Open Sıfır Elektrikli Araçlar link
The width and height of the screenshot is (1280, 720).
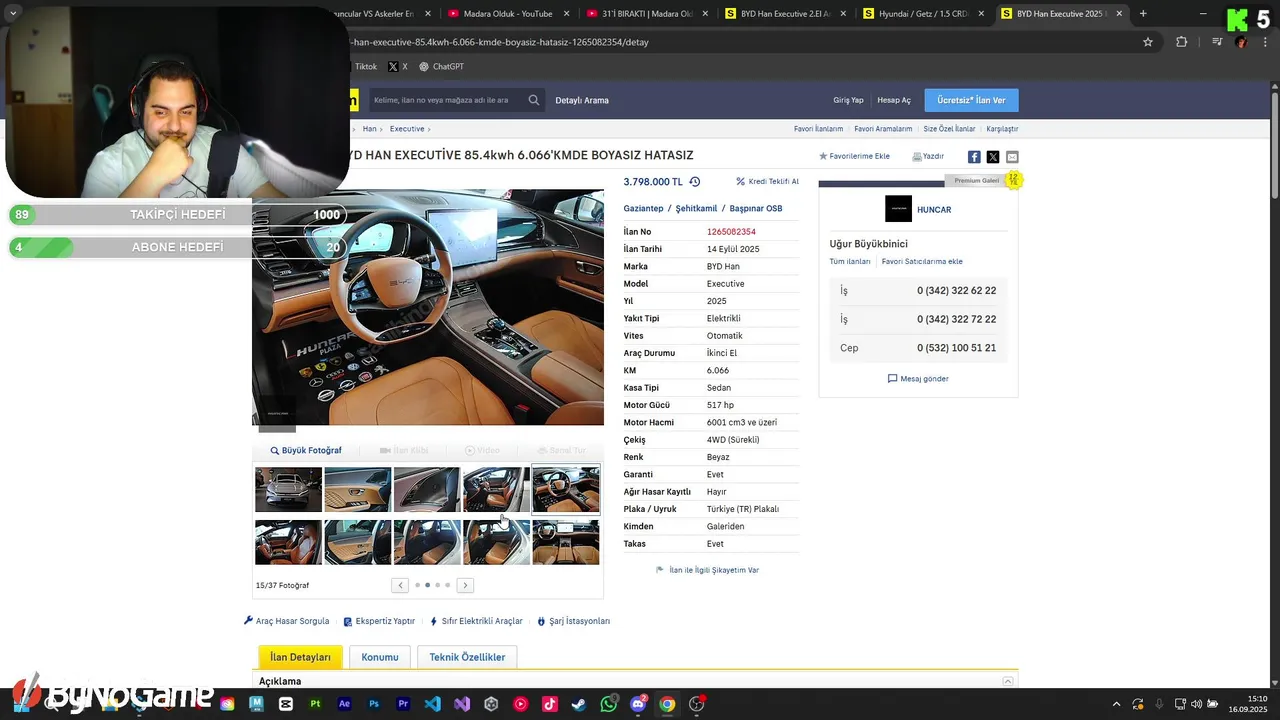pyautogui.click(x=476, y=621)
